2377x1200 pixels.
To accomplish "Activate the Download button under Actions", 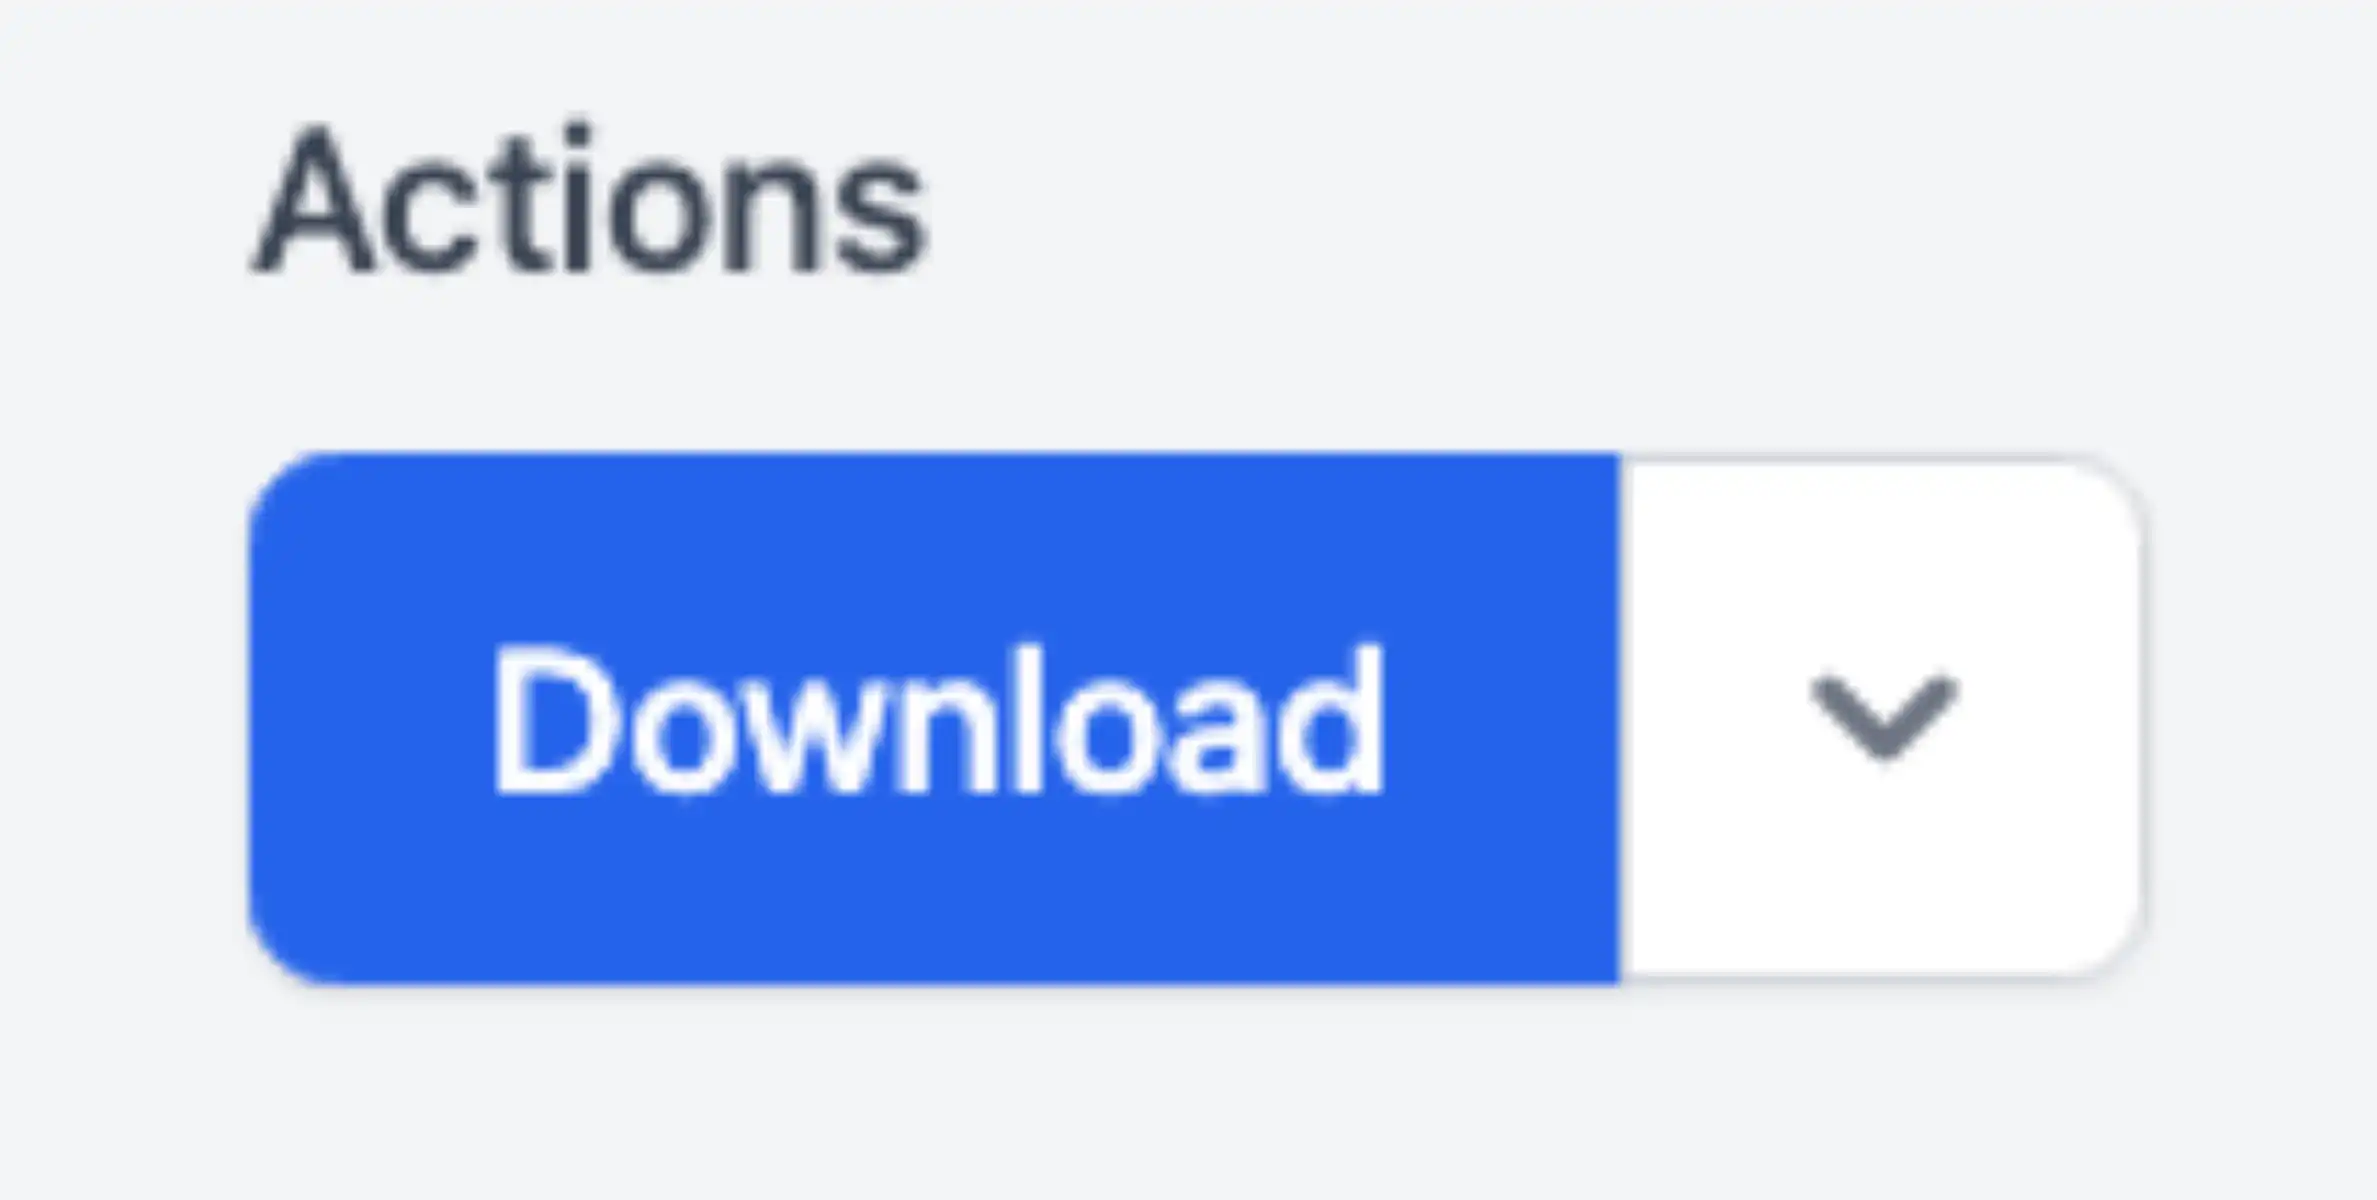I will (934, 718).
